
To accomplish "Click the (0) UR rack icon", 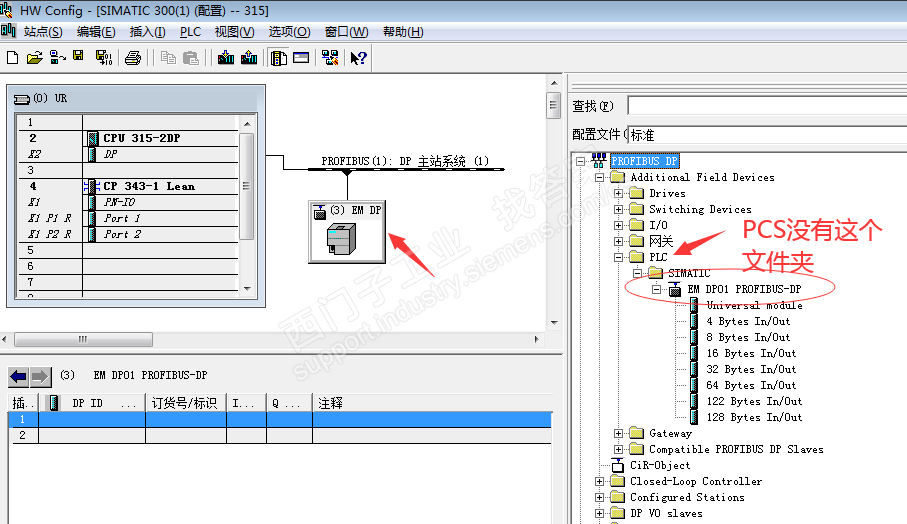I will [22, 99].
